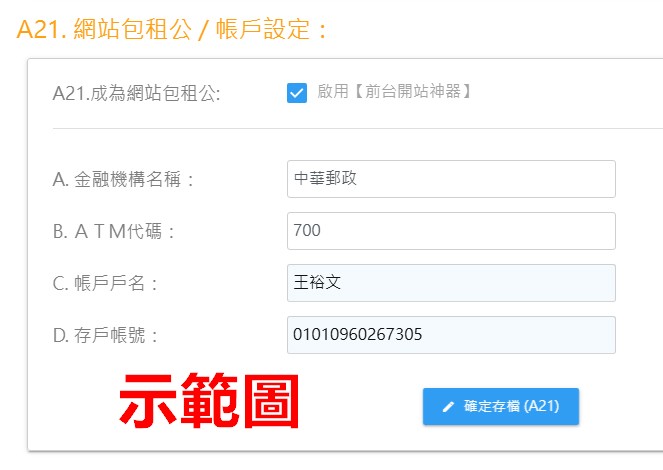The image size is (663, 470).
Task: Click the B. ATM代碼 label
Action: click(x=114, y=232)
